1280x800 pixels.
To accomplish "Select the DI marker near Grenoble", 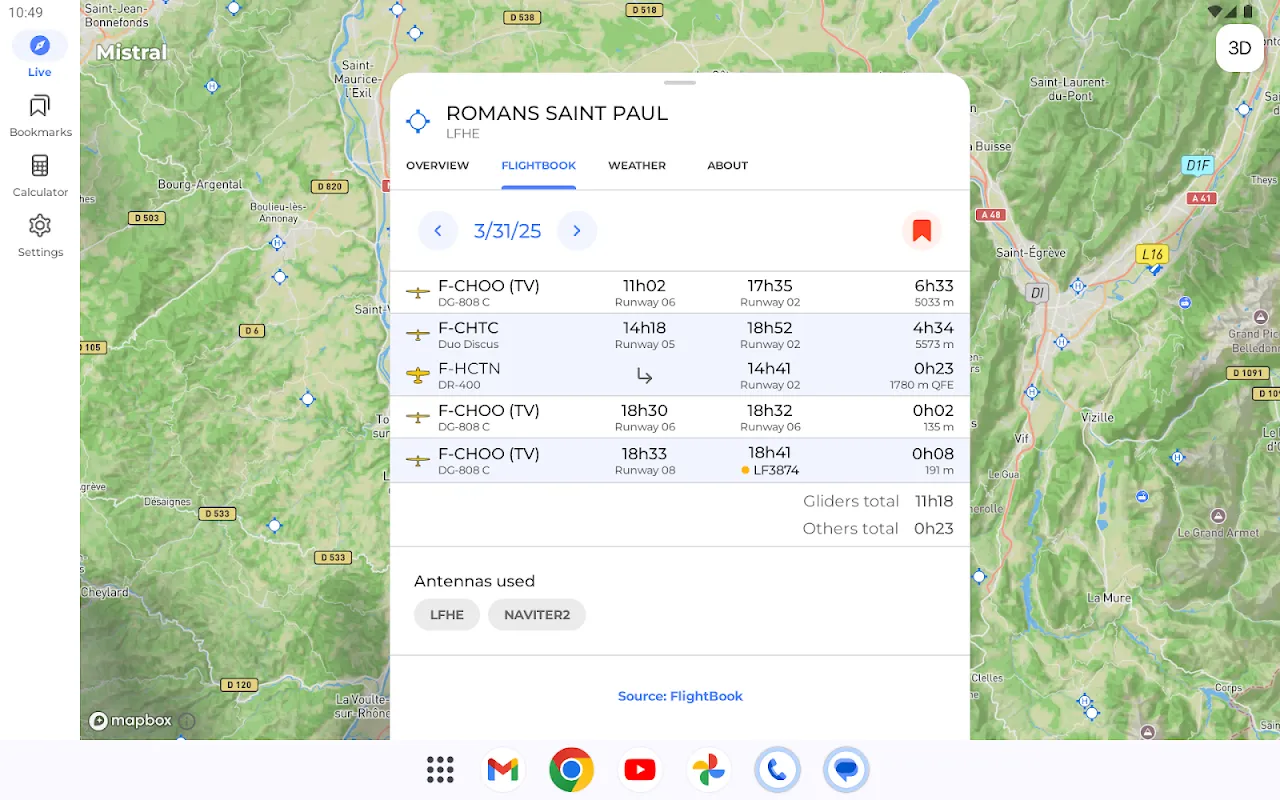I will coord(1036,293).
